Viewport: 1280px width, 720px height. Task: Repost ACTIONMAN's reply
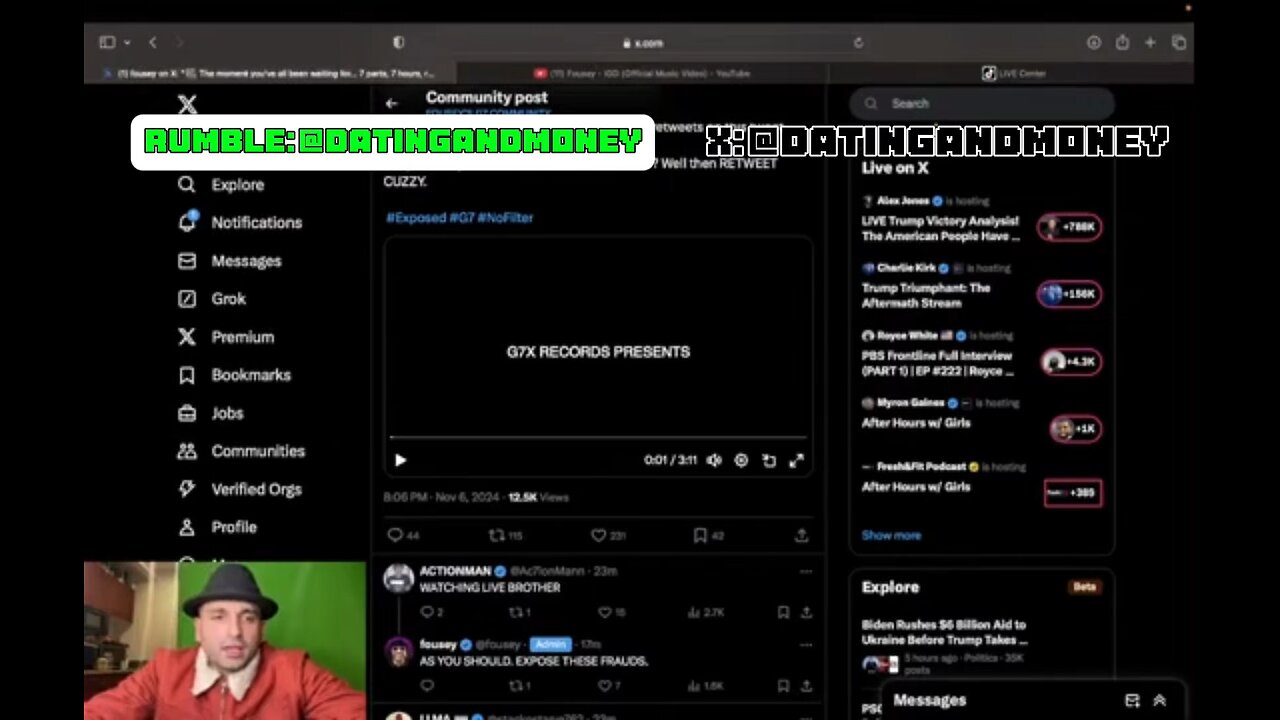[521, 612]
